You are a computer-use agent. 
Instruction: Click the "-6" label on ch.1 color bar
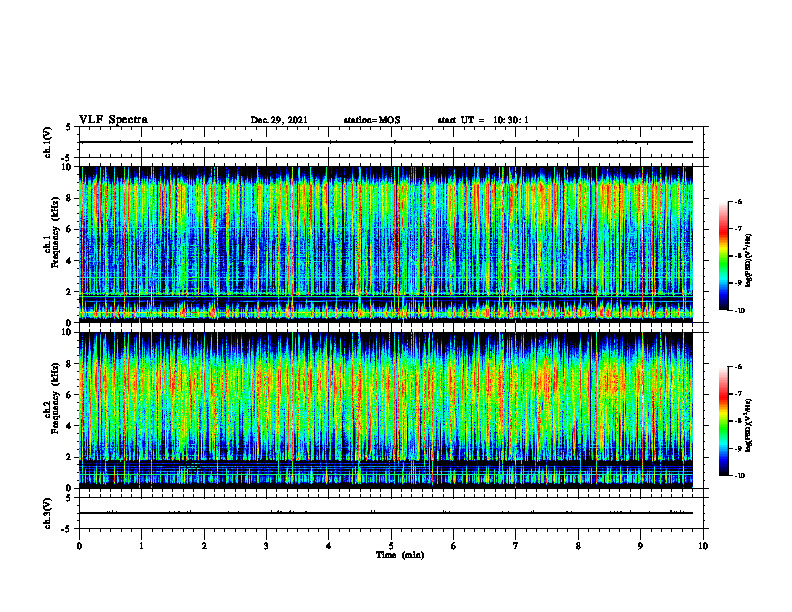click(738, 201)
